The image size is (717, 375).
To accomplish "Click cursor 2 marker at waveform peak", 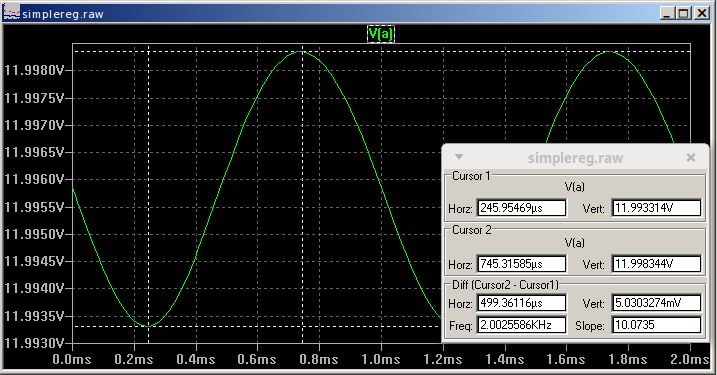I will click(302, 52).
